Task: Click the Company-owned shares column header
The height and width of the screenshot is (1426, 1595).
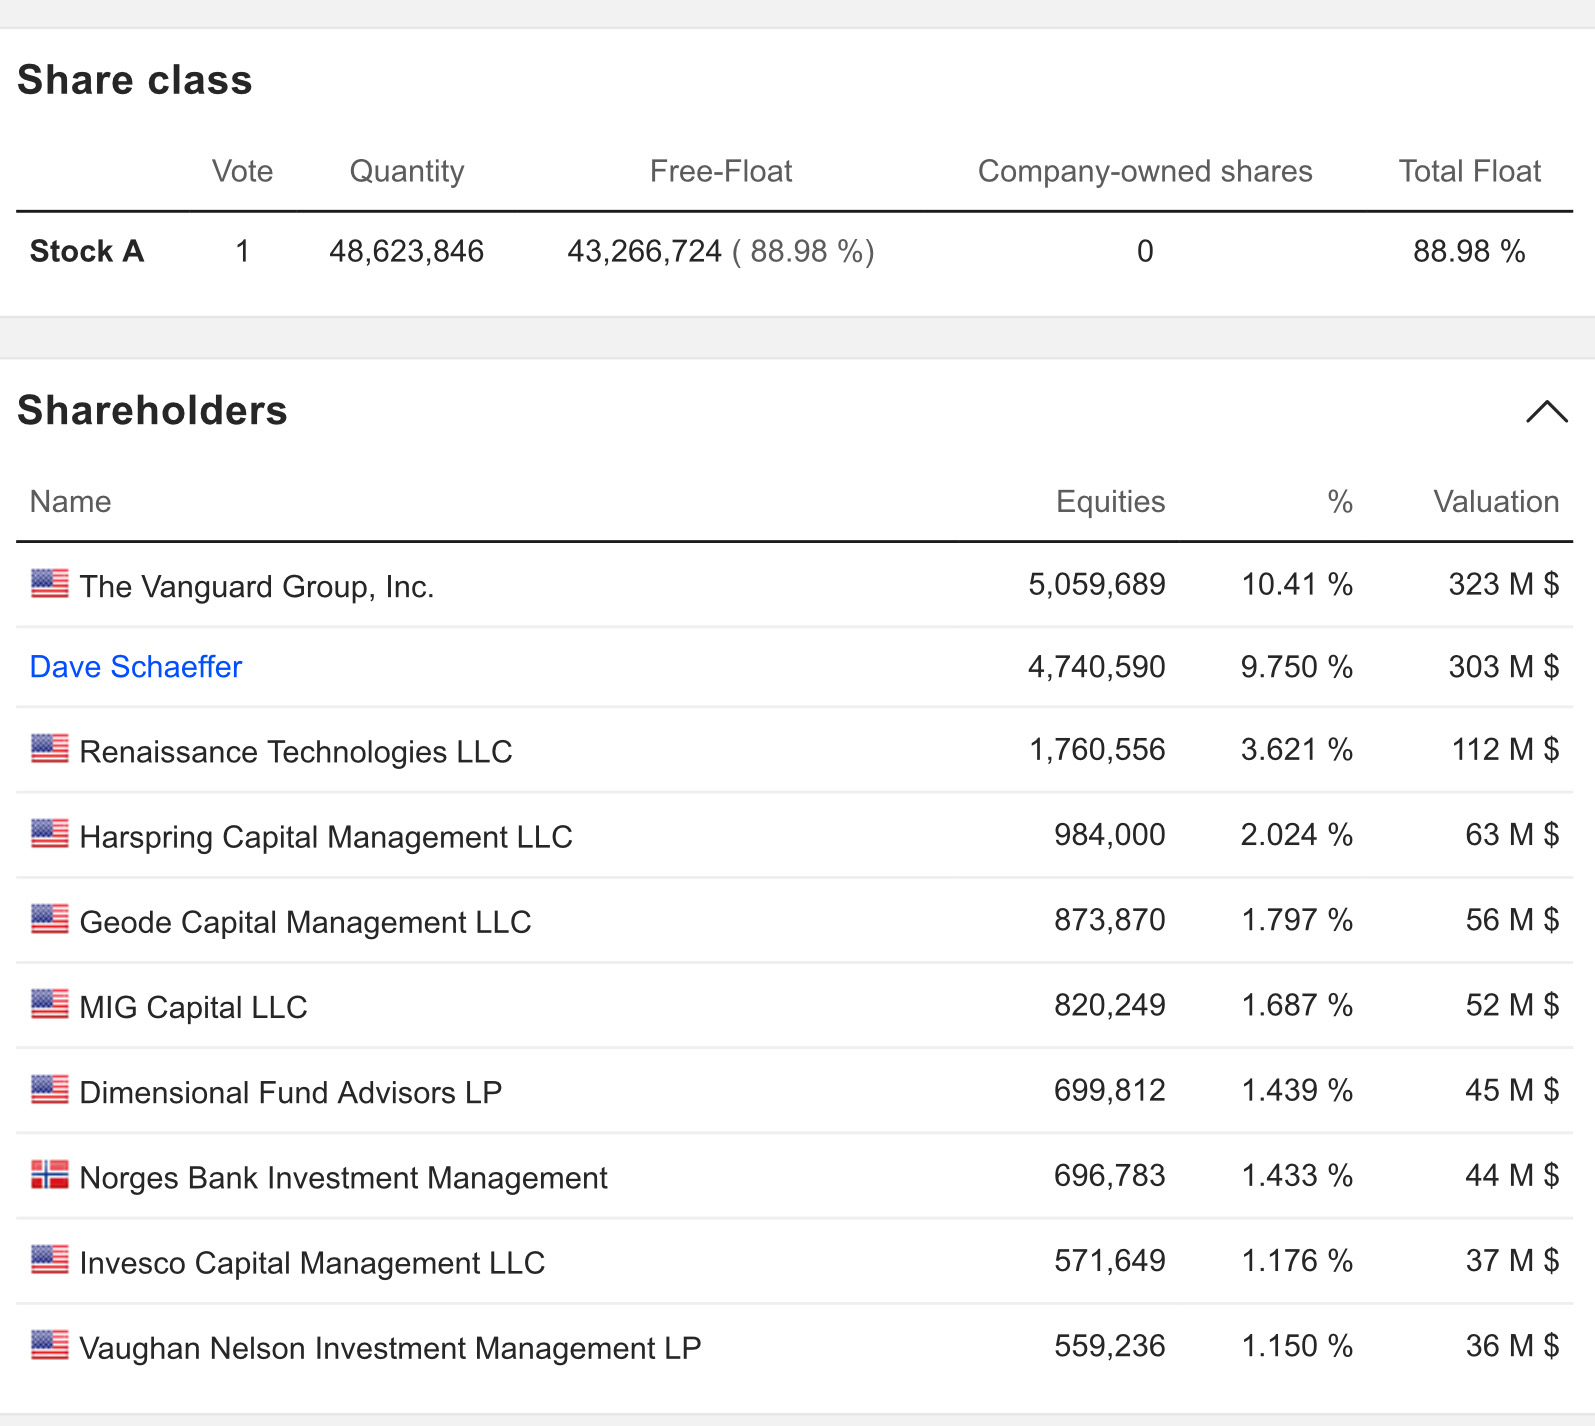Action: click(x=1145, y=172)
